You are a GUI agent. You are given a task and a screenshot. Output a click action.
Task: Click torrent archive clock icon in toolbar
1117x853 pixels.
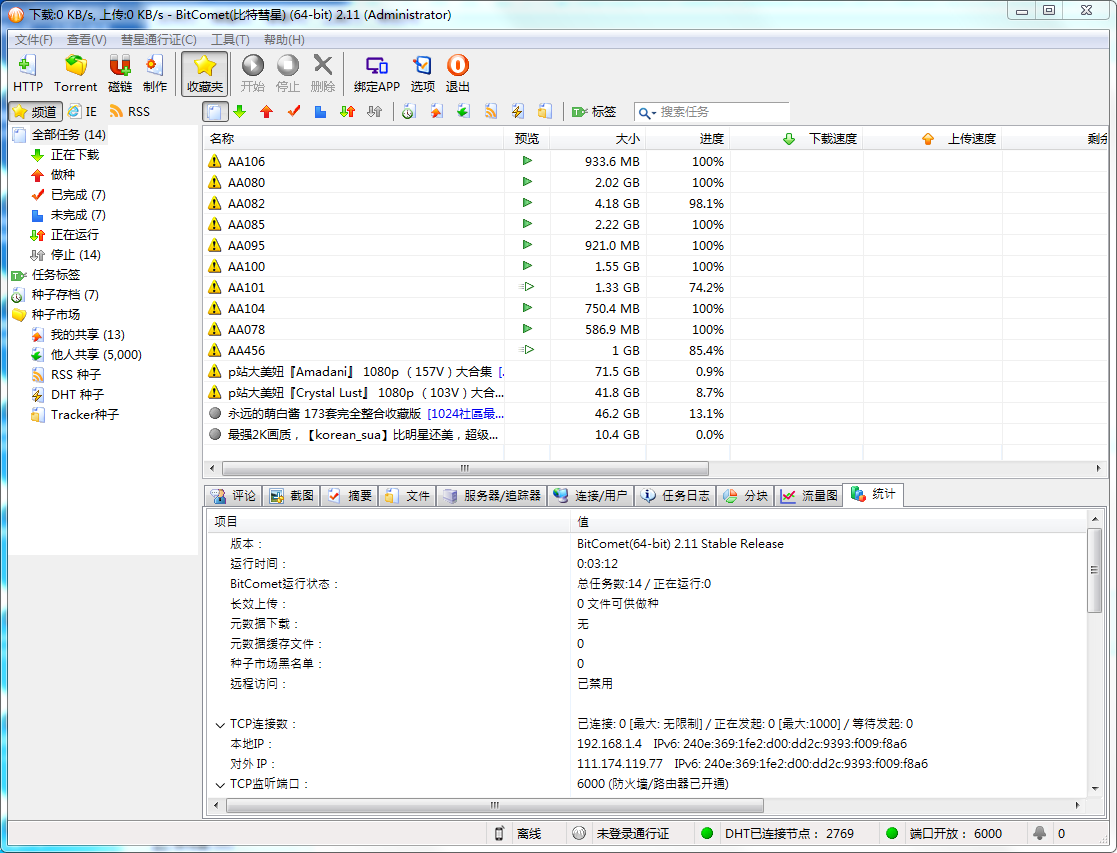408,111
